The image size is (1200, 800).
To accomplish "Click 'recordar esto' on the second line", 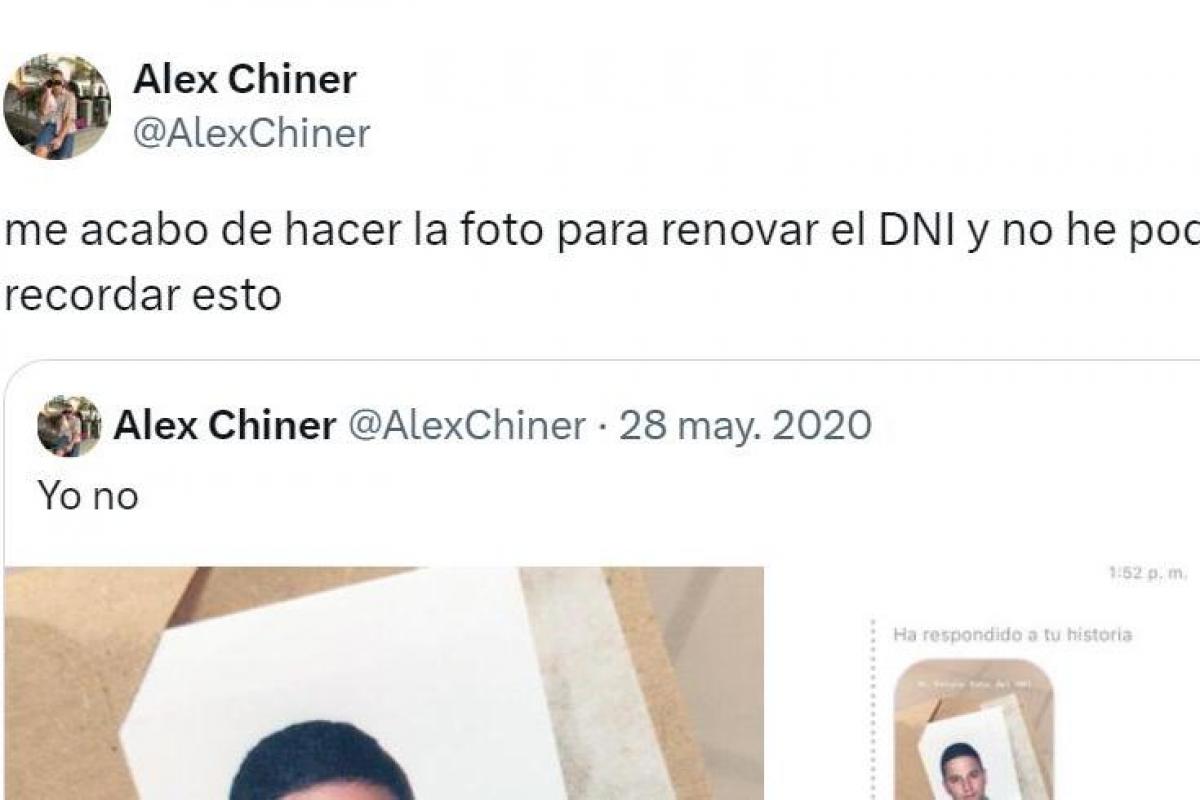I will 142,295.
